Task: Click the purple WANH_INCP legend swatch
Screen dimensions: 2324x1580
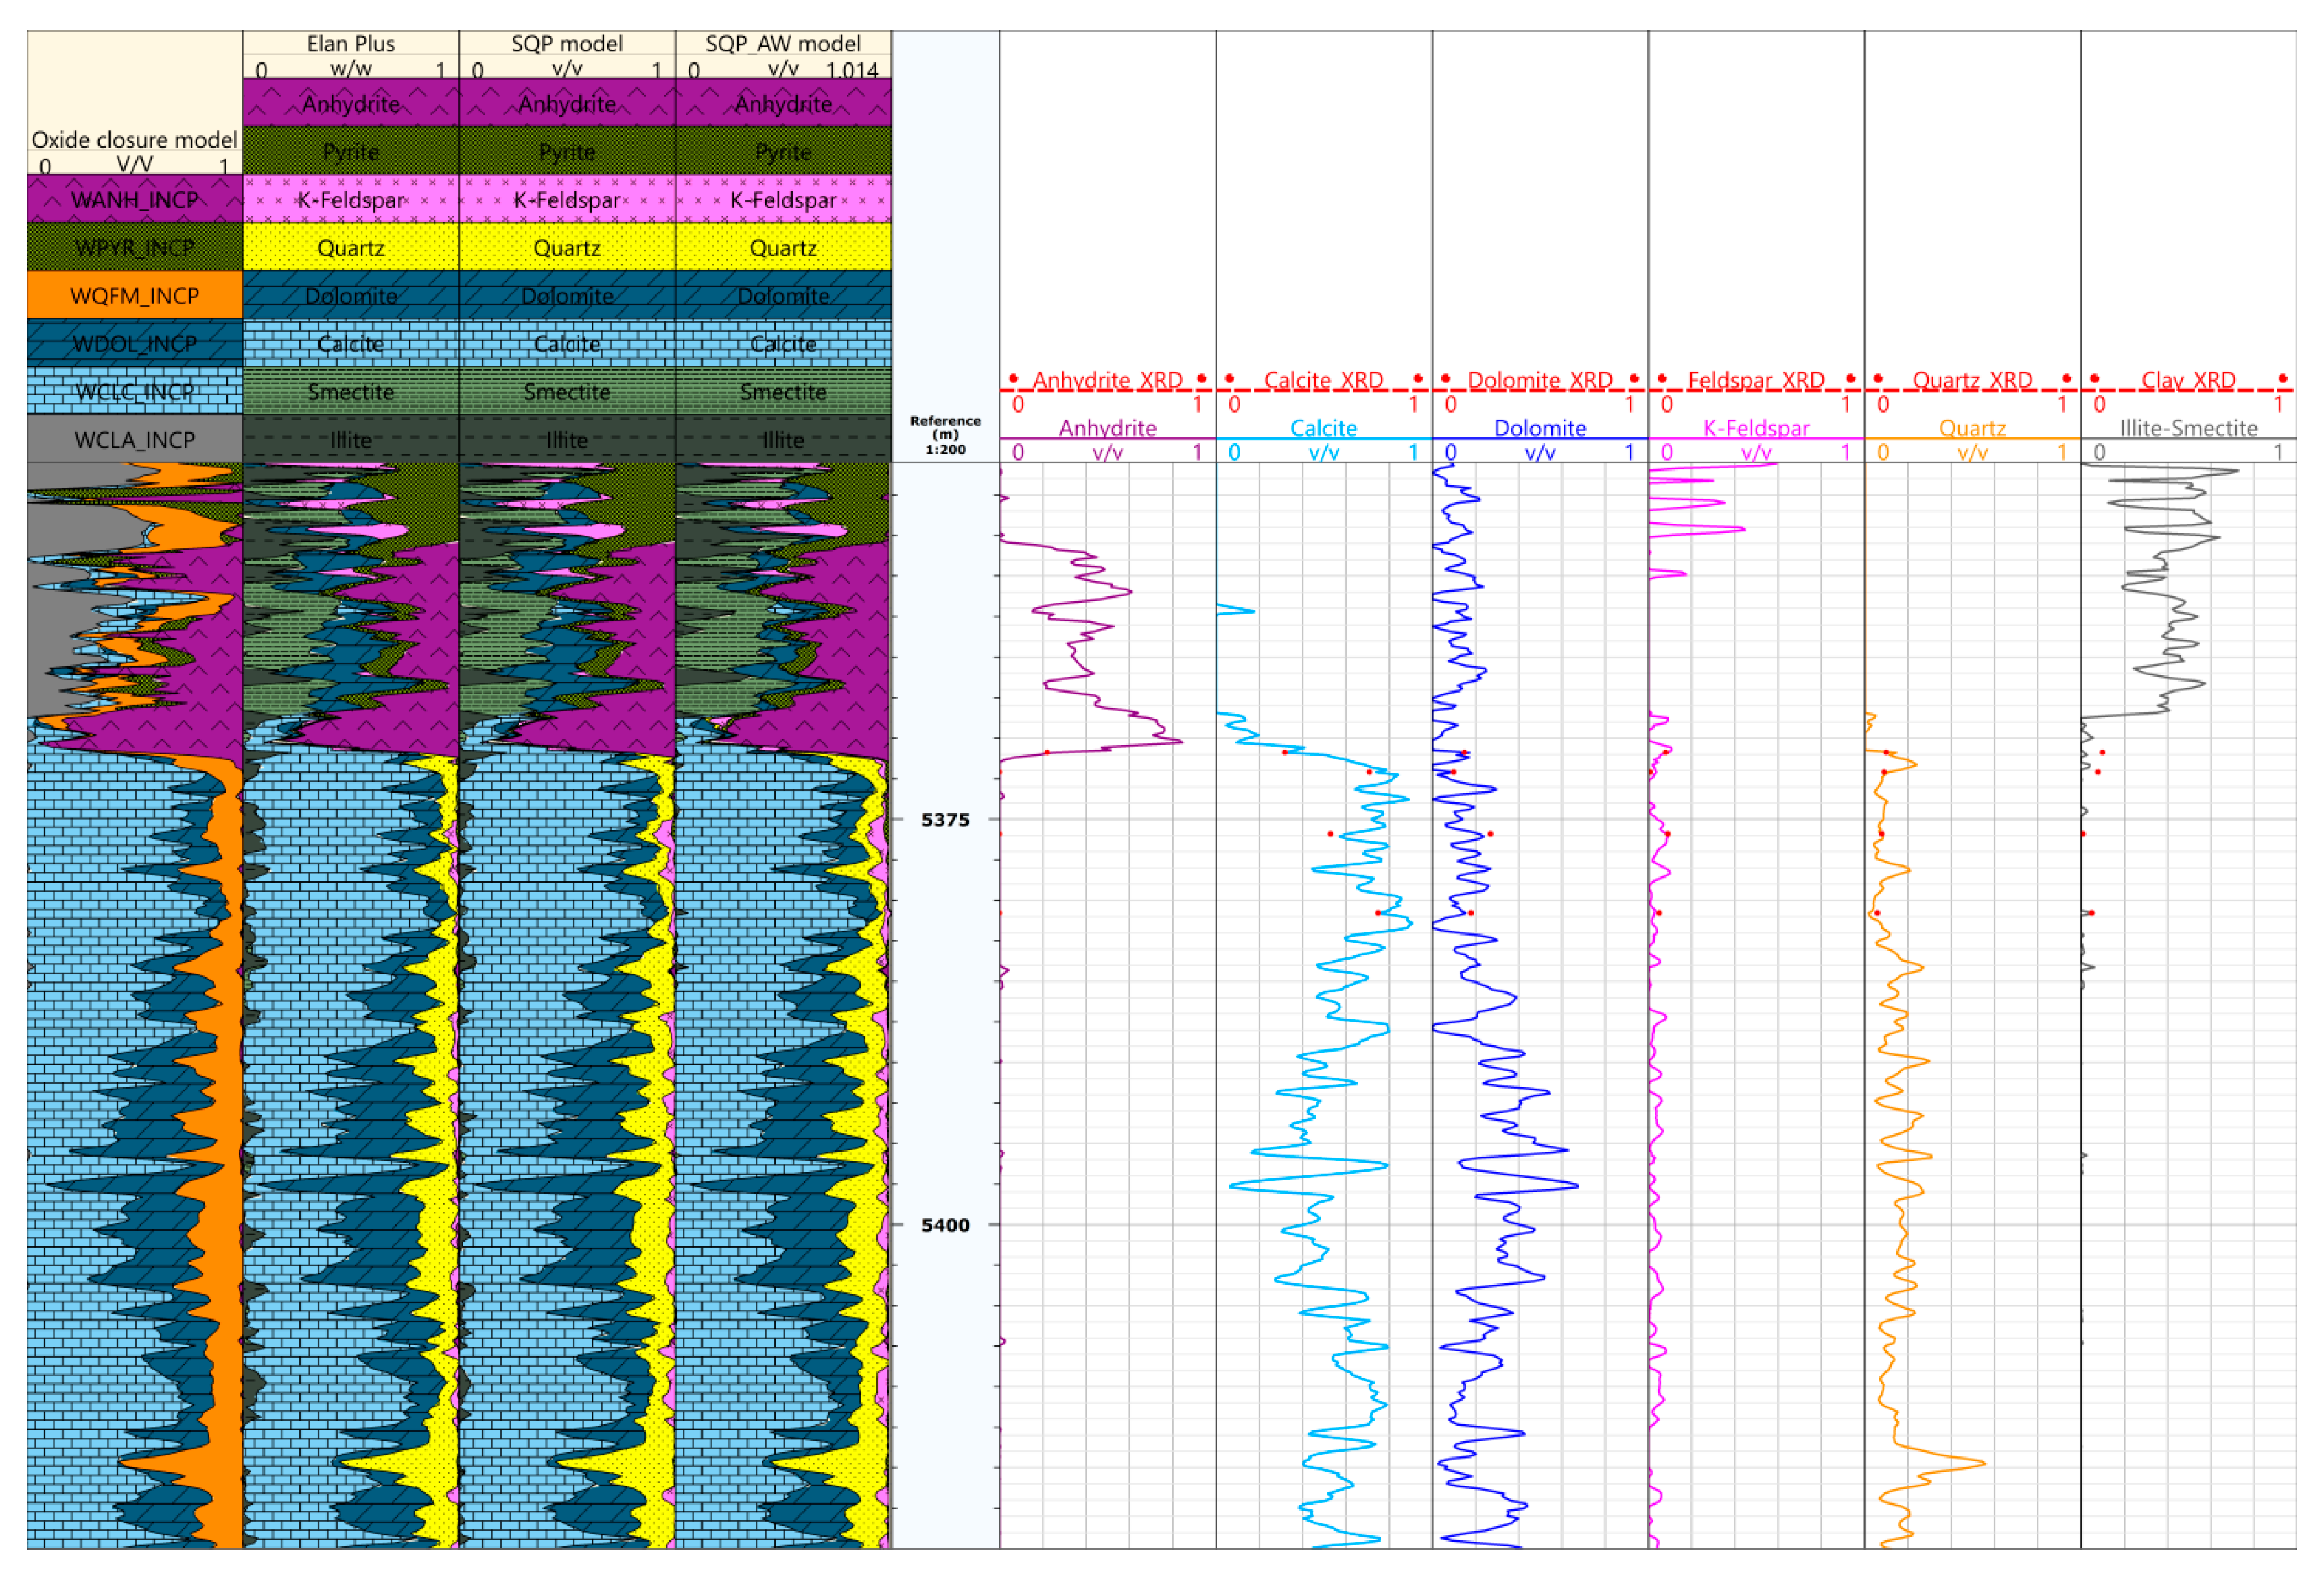Action: (134, 199)
